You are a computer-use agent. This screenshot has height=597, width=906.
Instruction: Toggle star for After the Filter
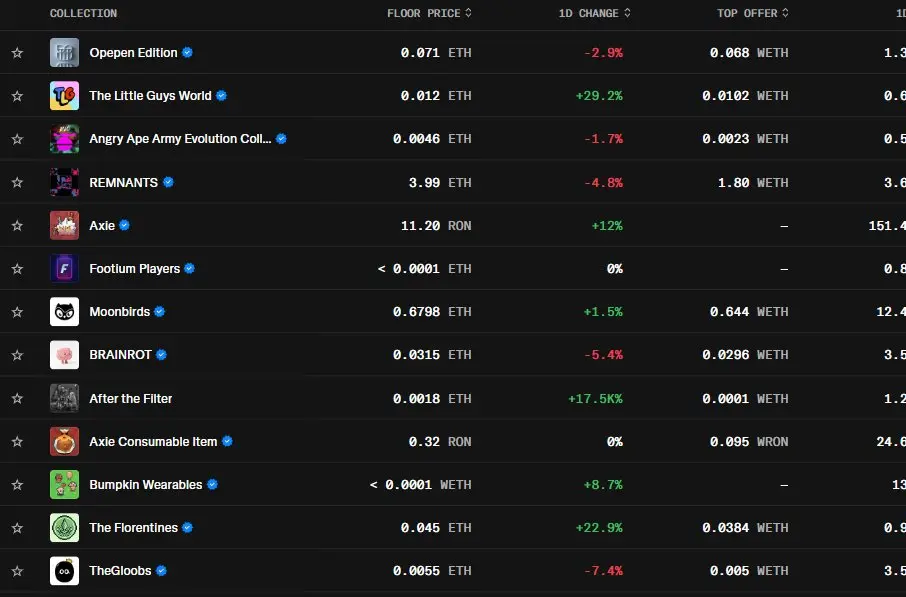click(x=17, y=398)
